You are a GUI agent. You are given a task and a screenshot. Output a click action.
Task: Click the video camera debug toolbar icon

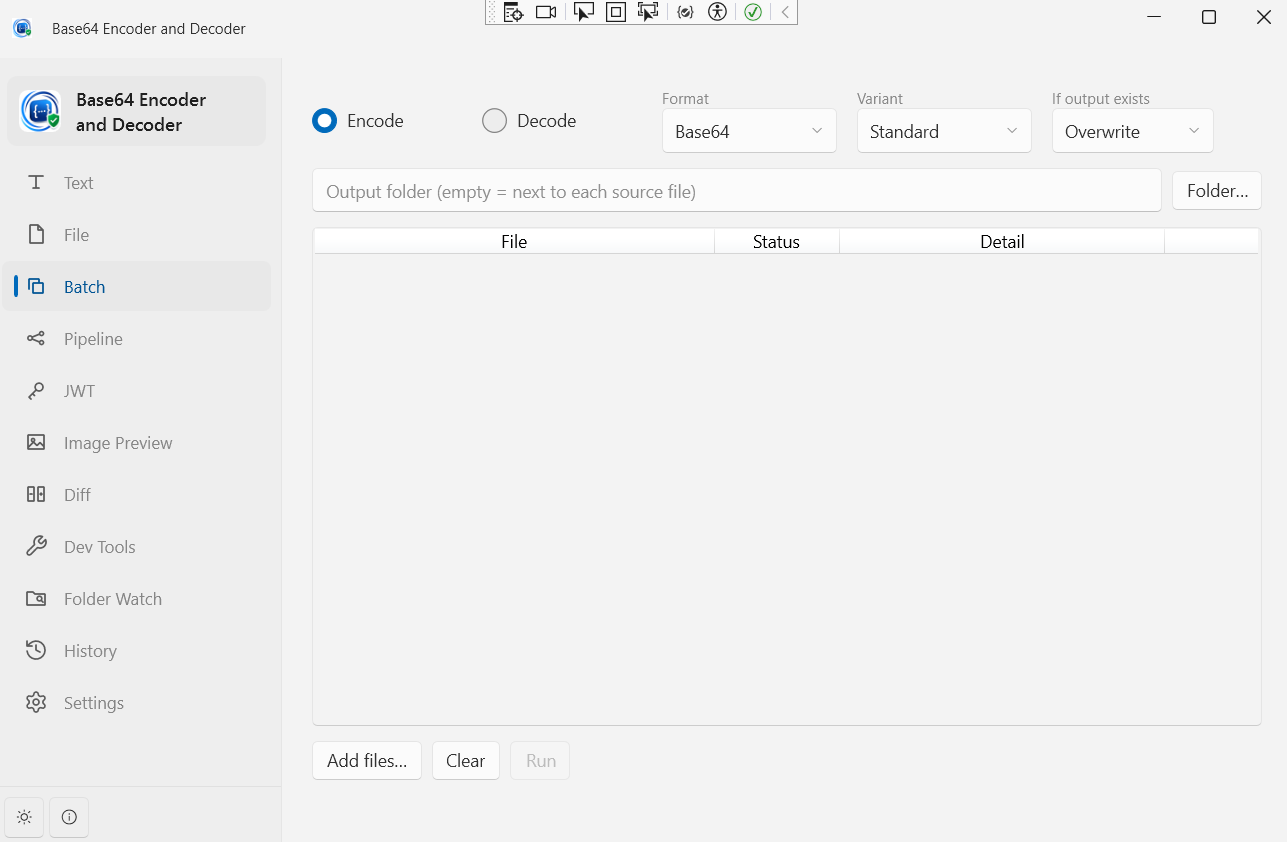[x=546, y=12]
